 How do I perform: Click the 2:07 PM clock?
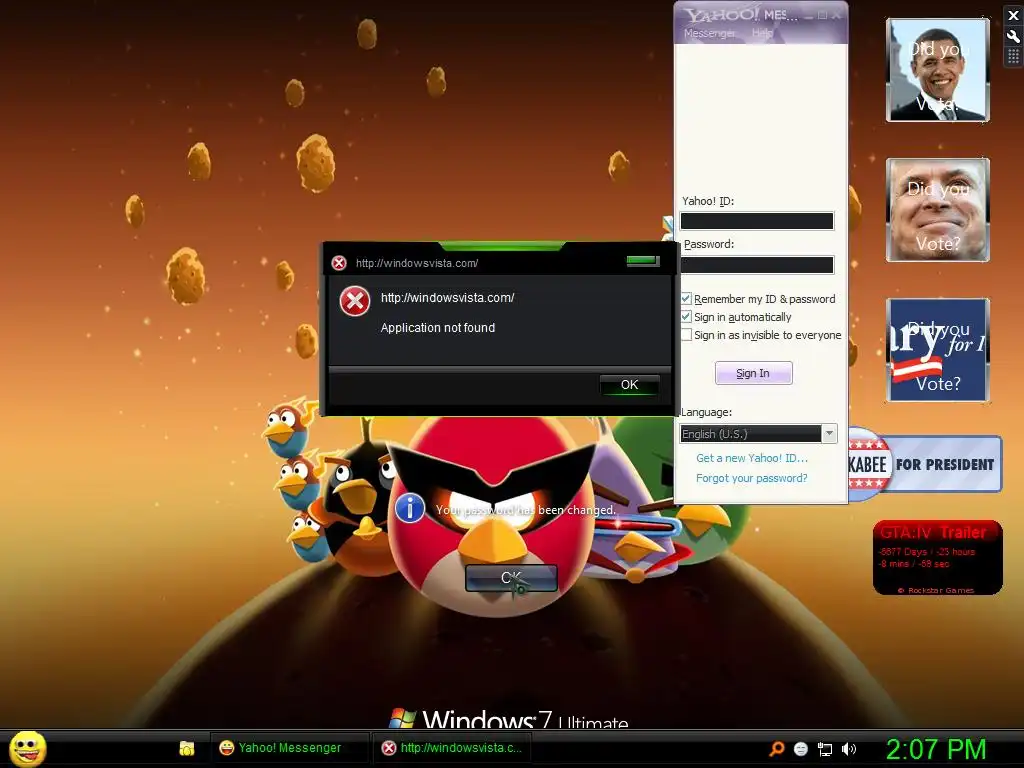(936, 749)
